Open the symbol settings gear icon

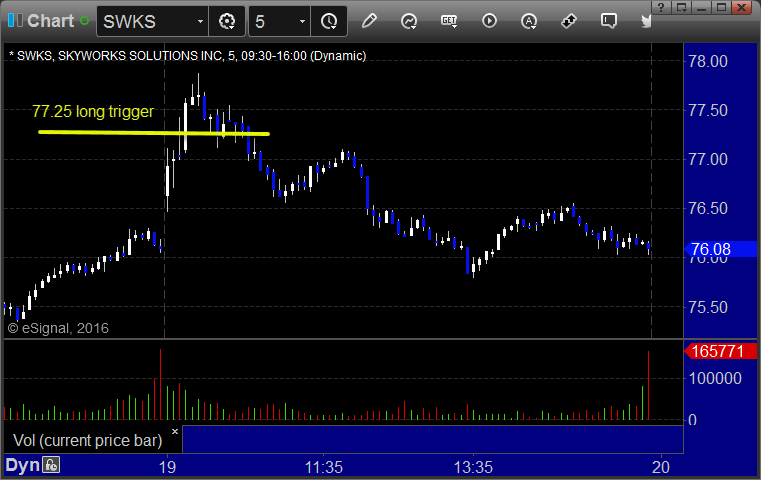point(227,21)
